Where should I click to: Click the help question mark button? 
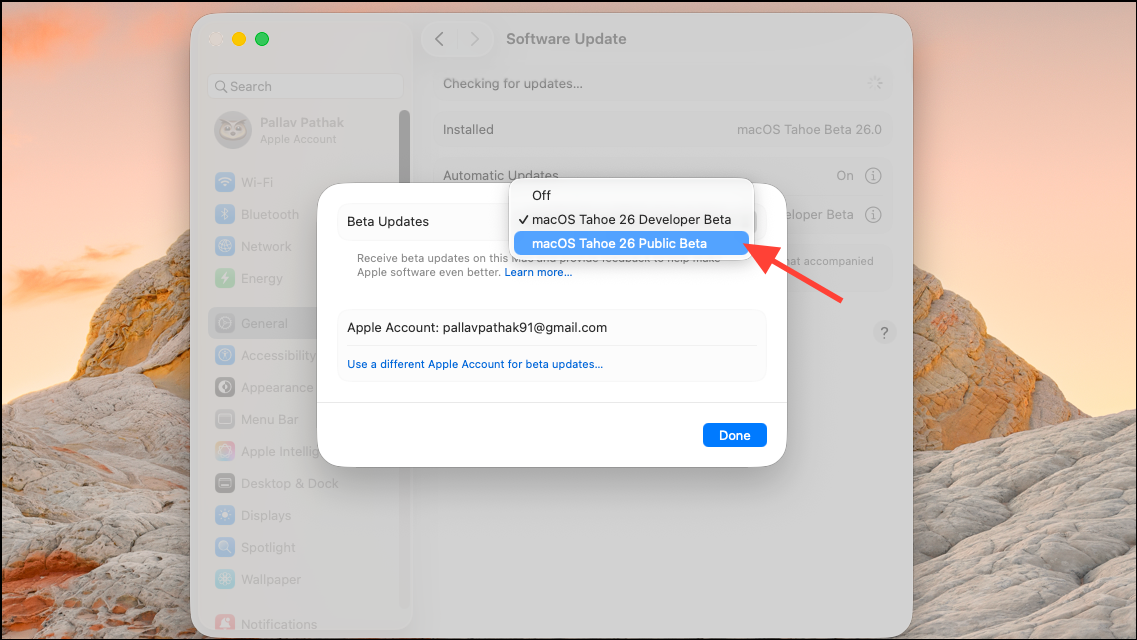pos(884,332)
